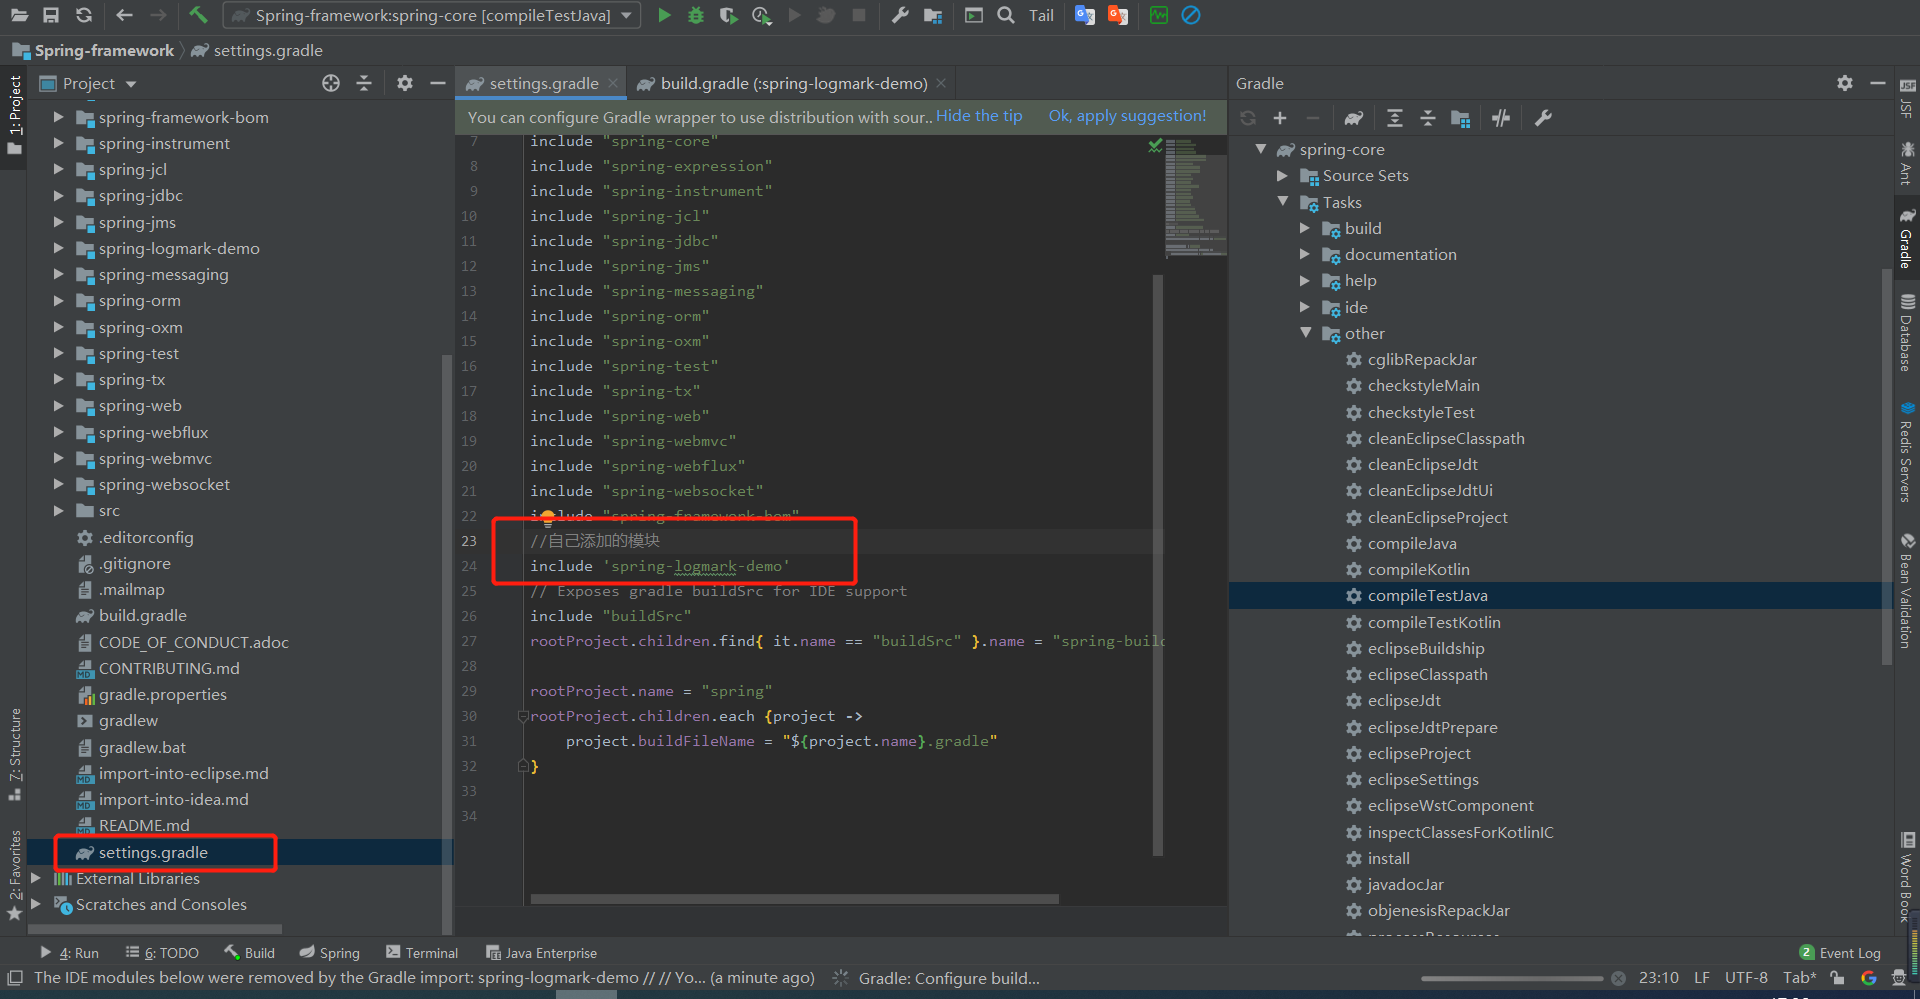The height and width of the screenshot is (999, 1920).
Task: Expand the spring-webmvc module folder
Action: tap(58, 458)
